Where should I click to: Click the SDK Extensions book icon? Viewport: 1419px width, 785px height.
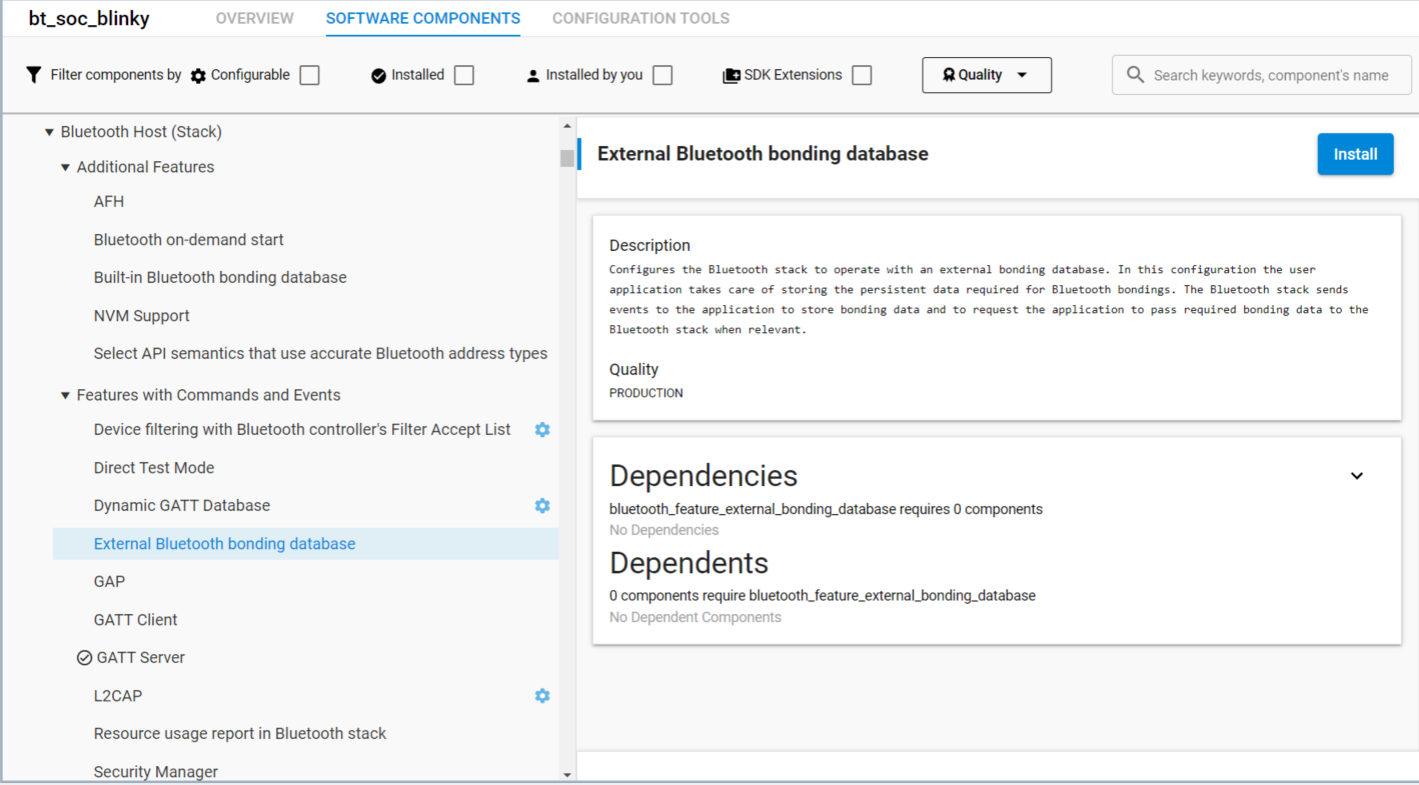(x=730, y=74)
